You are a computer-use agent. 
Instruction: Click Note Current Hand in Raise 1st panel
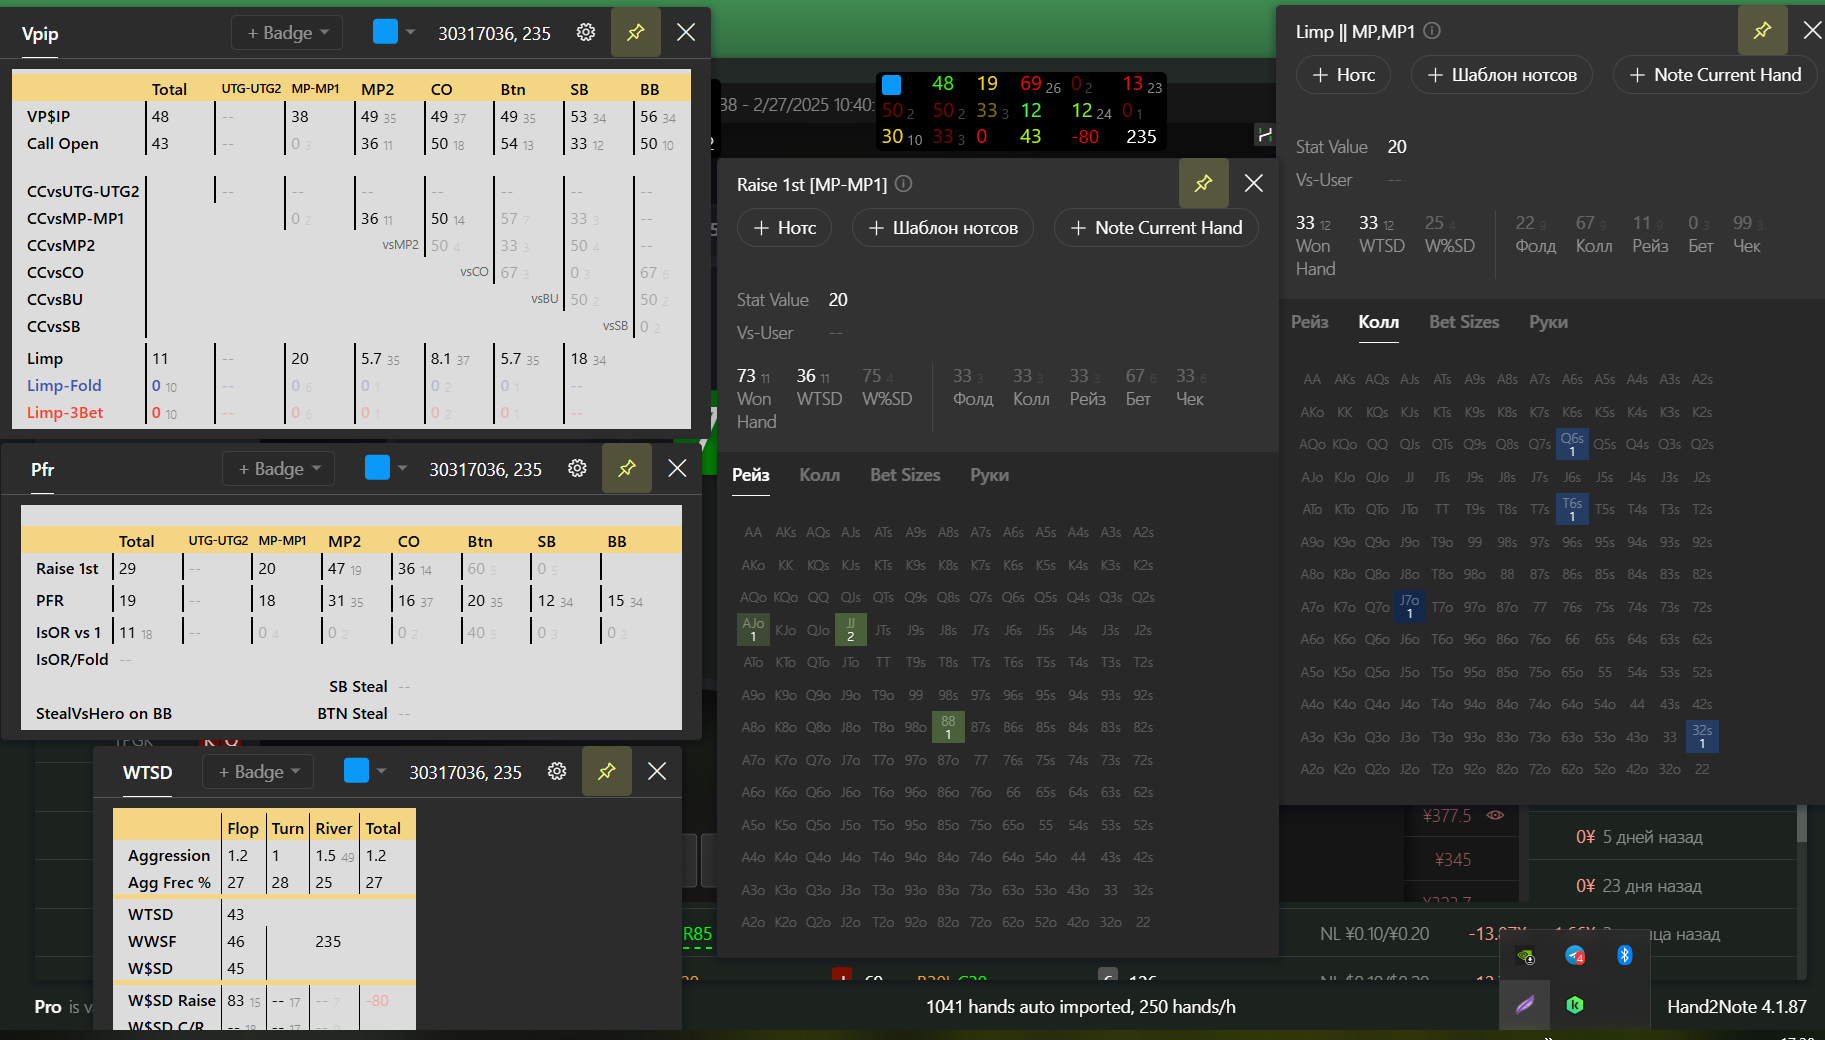[x=1156, y=228]
